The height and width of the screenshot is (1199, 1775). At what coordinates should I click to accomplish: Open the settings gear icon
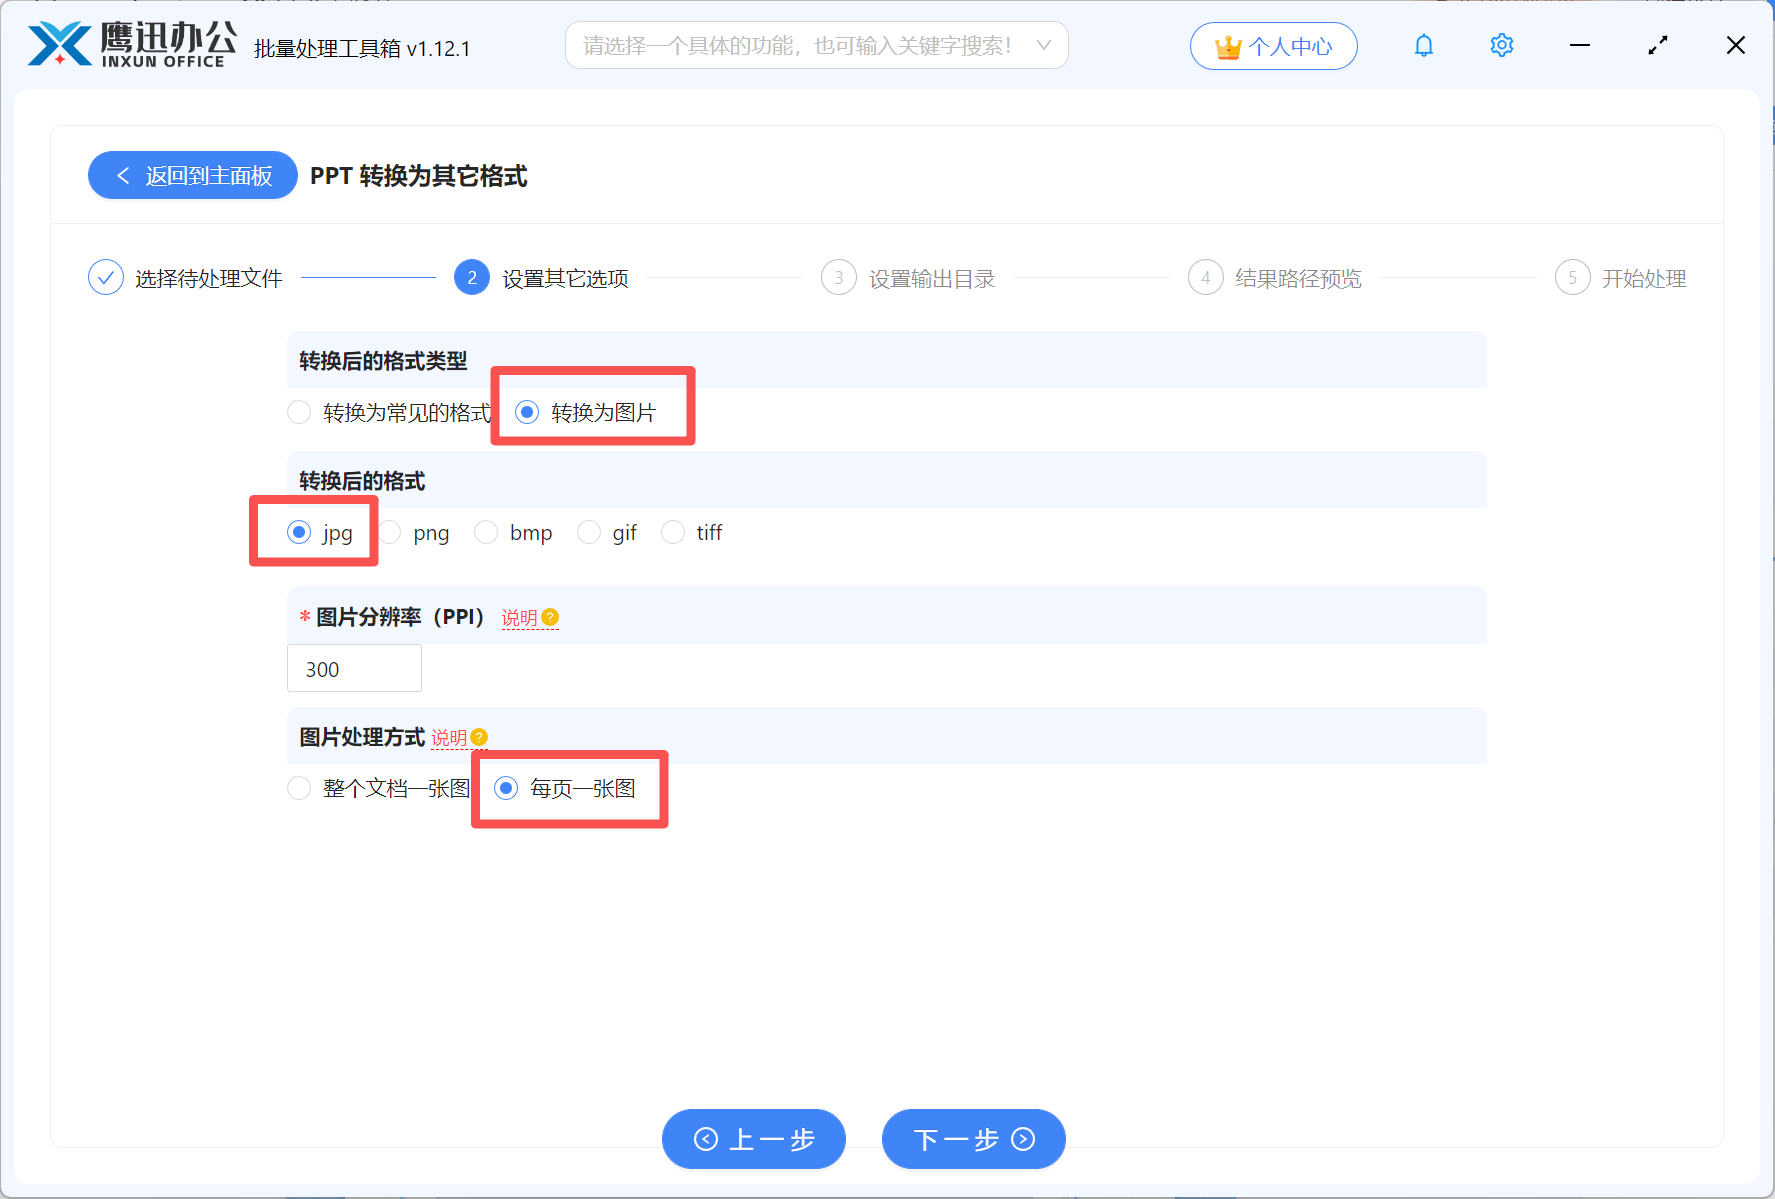pyautogui.click(x=1501, y=45)
